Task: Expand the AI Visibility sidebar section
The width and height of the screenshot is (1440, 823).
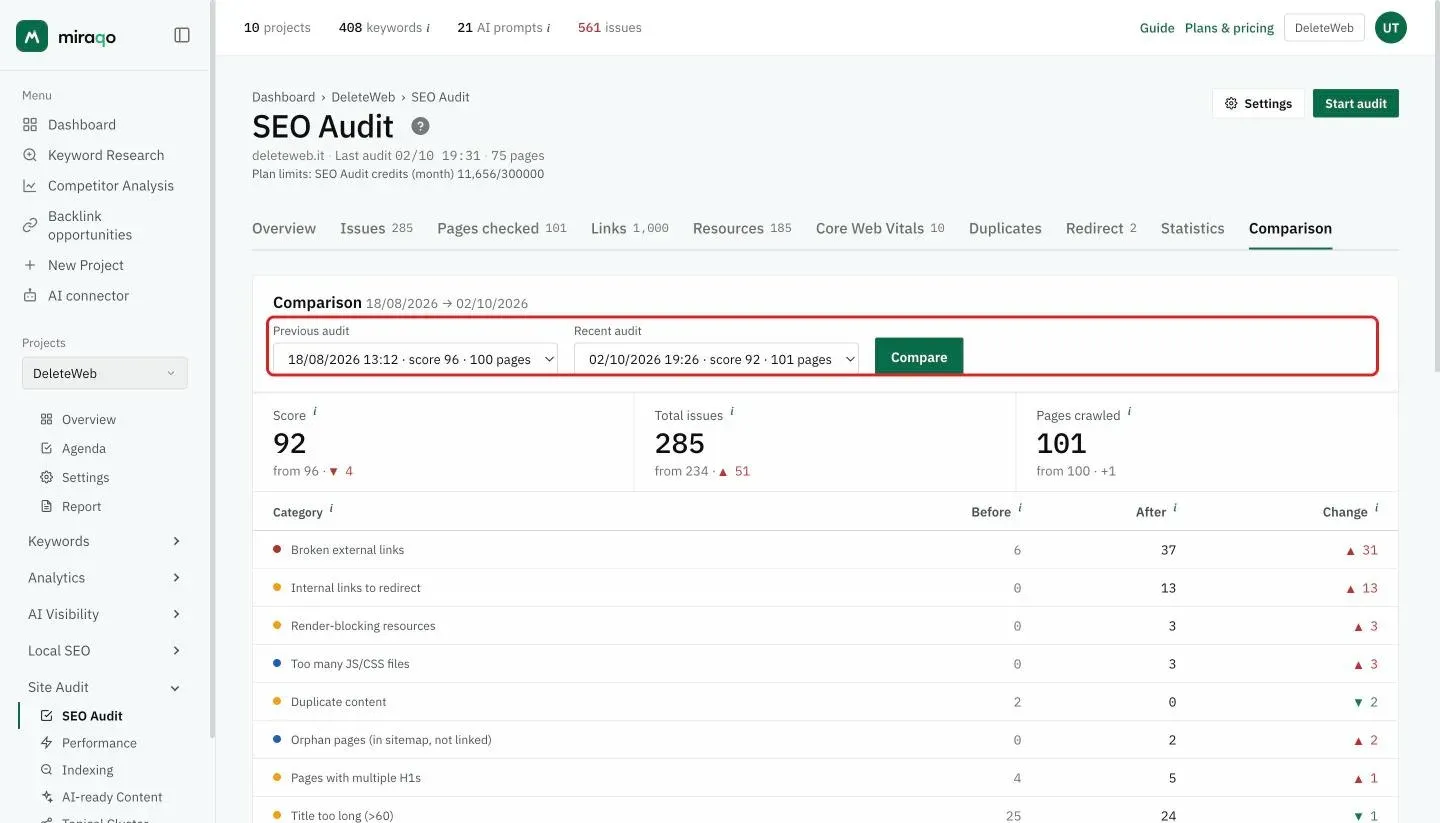Action: 105,614
